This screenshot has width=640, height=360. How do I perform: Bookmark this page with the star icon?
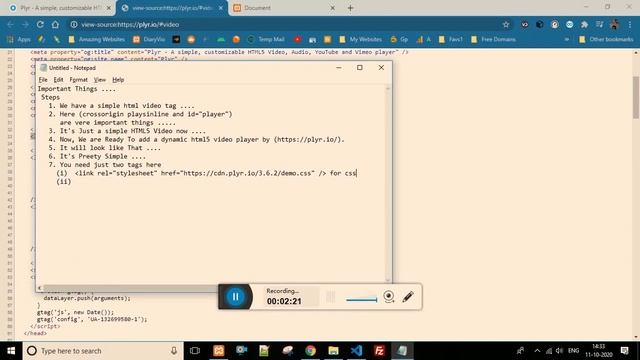pos(506,24)
